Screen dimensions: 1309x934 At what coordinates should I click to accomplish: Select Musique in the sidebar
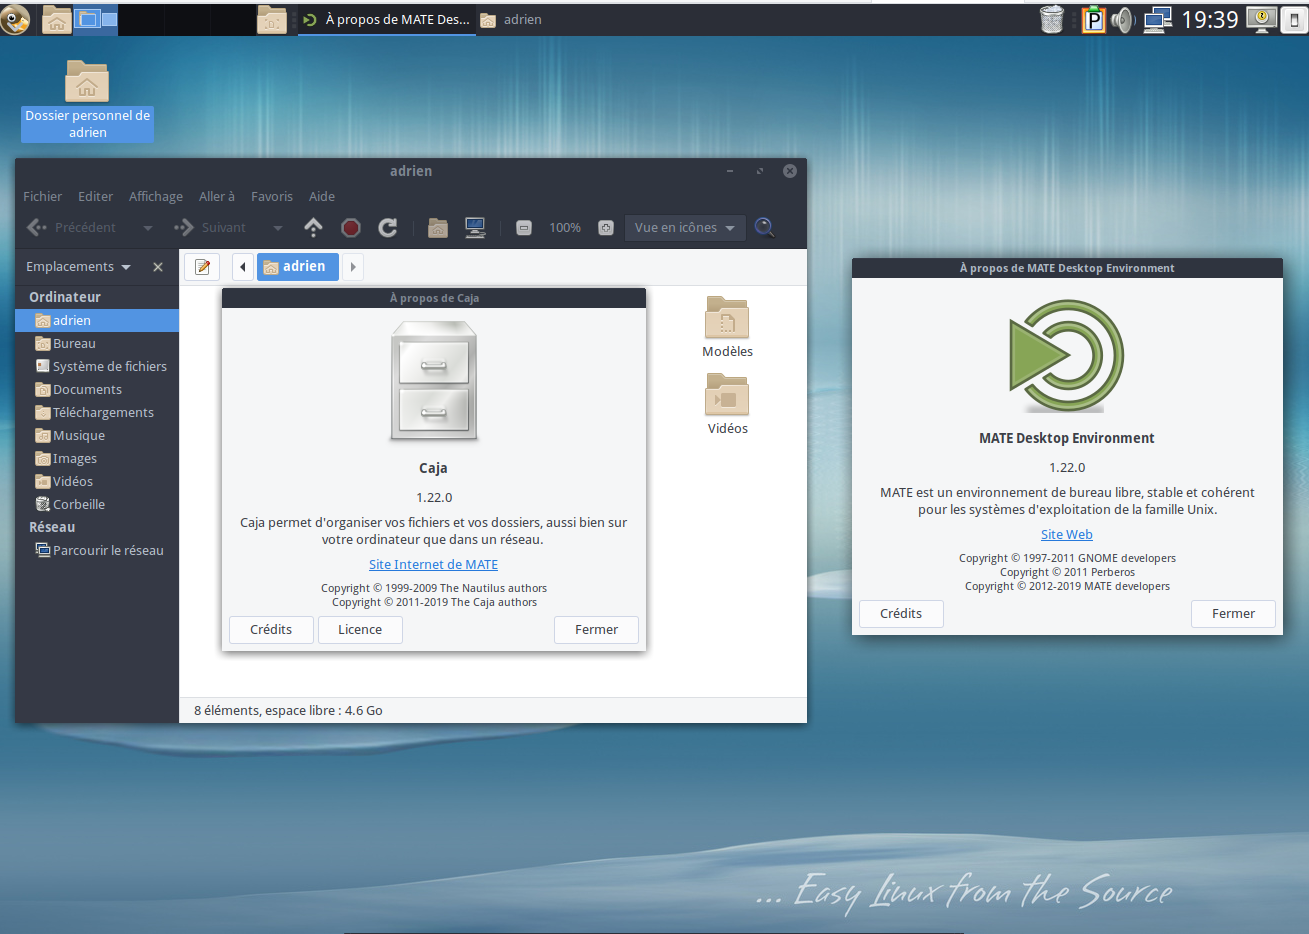97,435
